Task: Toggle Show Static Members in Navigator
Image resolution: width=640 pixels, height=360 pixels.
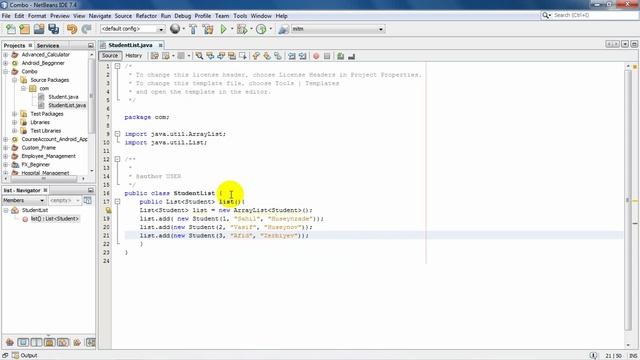Action: point(36,342)
